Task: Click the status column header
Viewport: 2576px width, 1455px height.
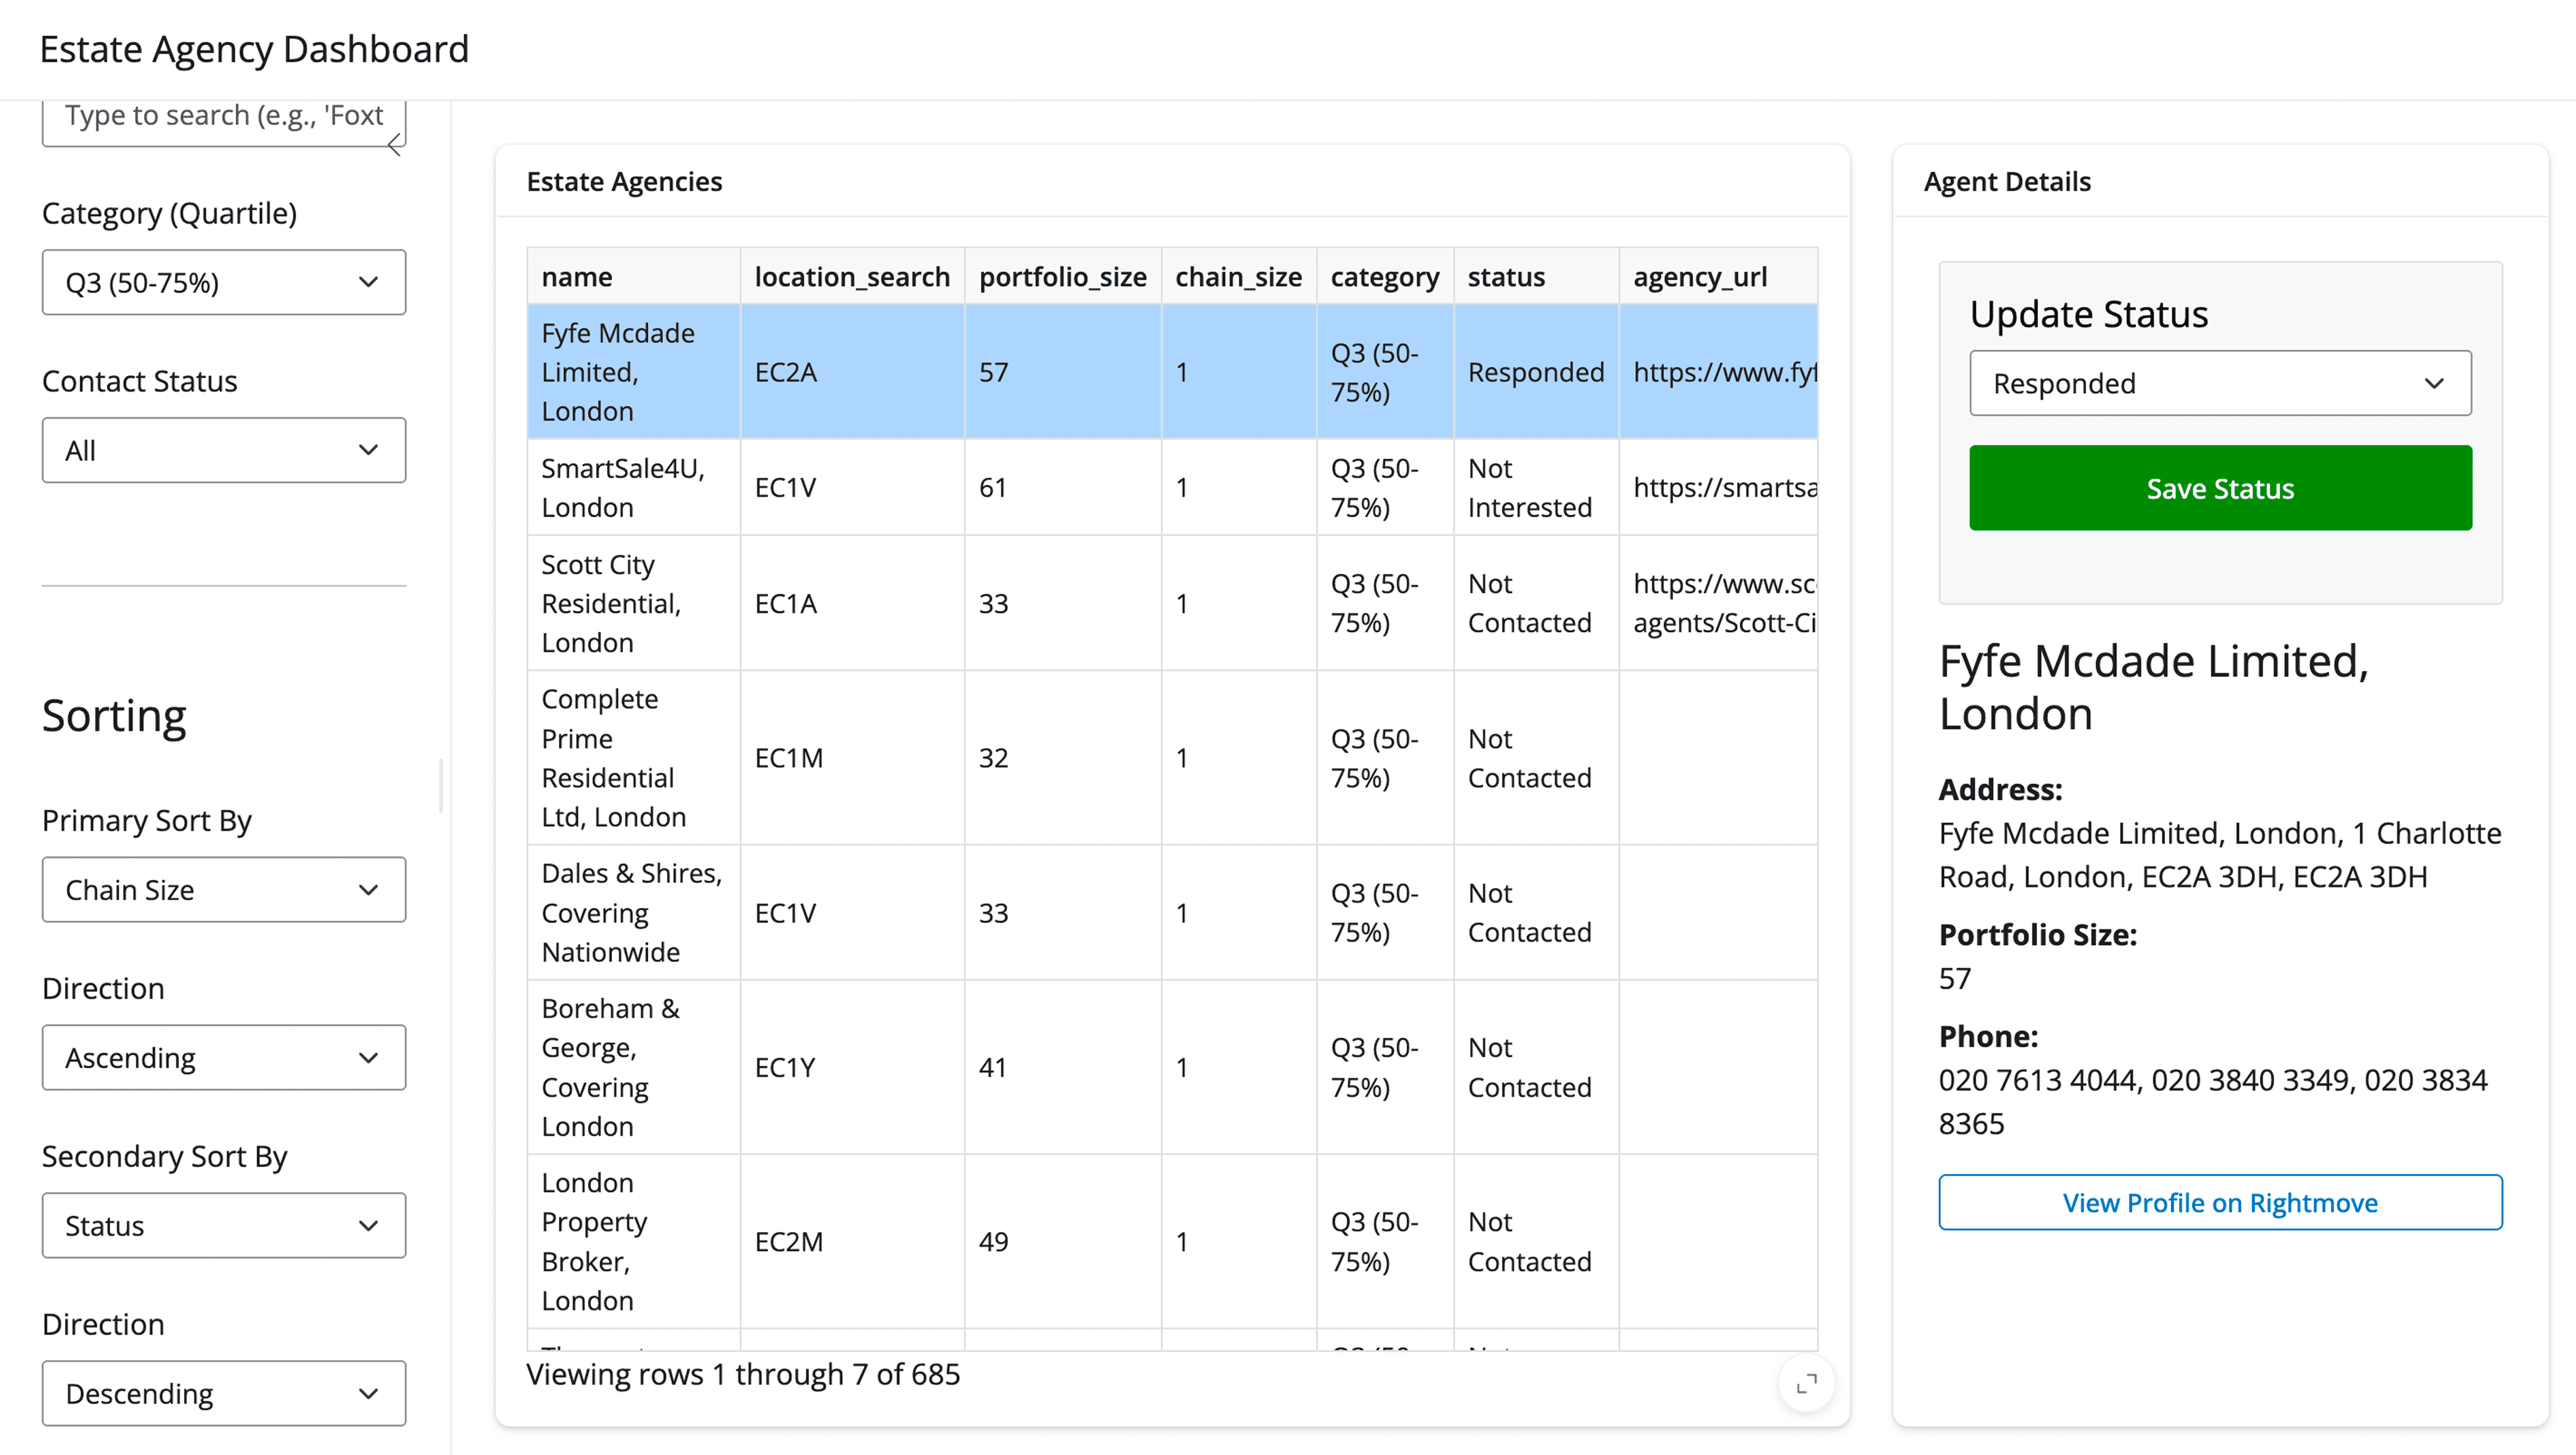Action: pos(1506,277)
